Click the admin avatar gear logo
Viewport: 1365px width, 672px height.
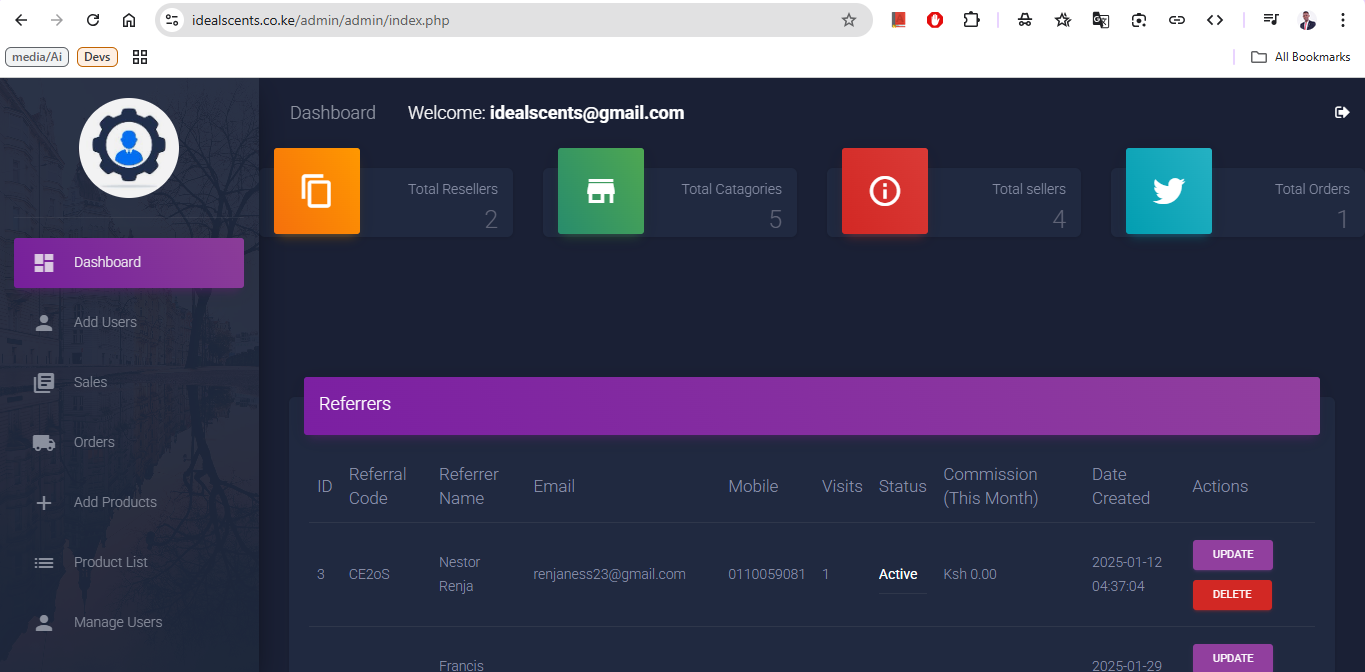129,147
